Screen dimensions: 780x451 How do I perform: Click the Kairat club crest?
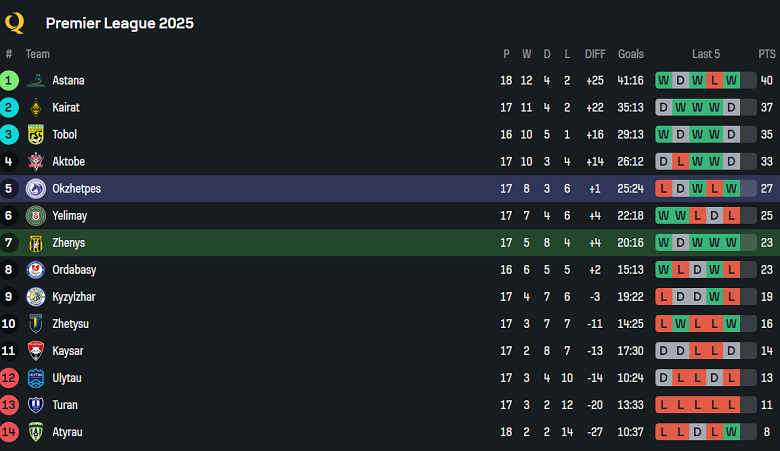click(x=36, y=107)
